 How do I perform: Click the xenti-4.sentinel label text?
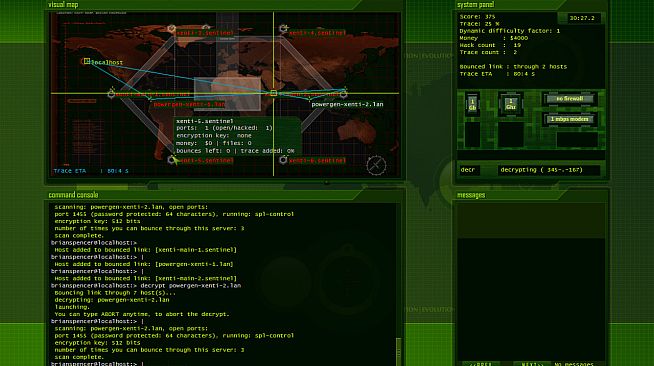(x=317, y=33)
